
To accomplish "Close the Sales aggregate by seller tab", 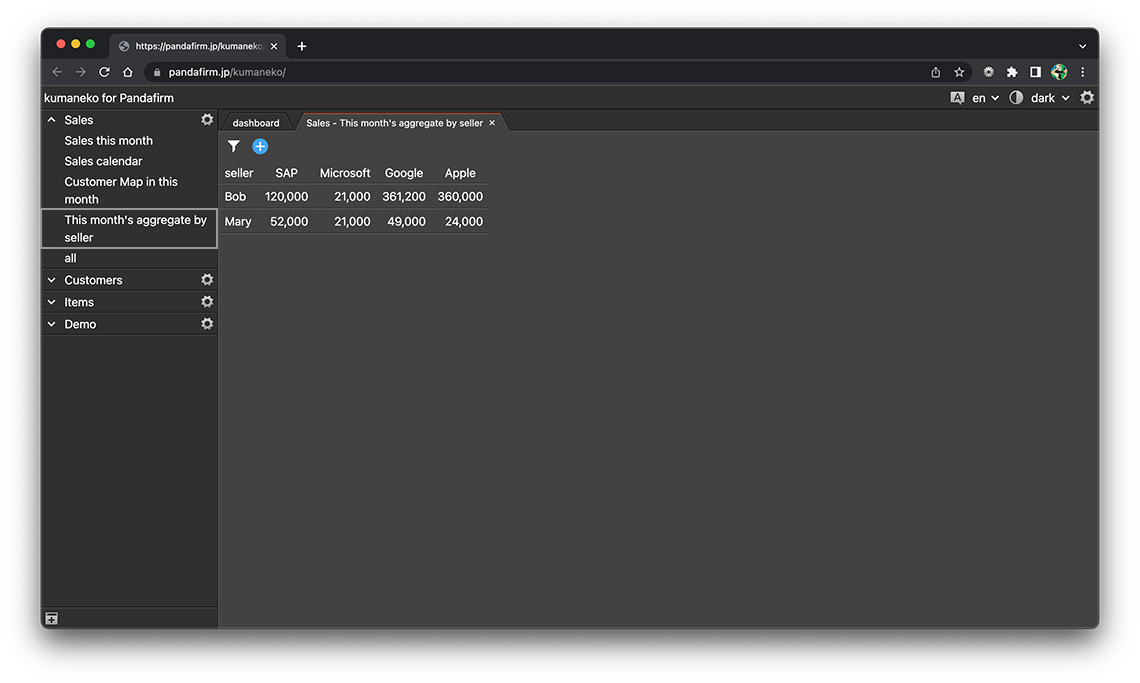I will [x=492, y=123].
